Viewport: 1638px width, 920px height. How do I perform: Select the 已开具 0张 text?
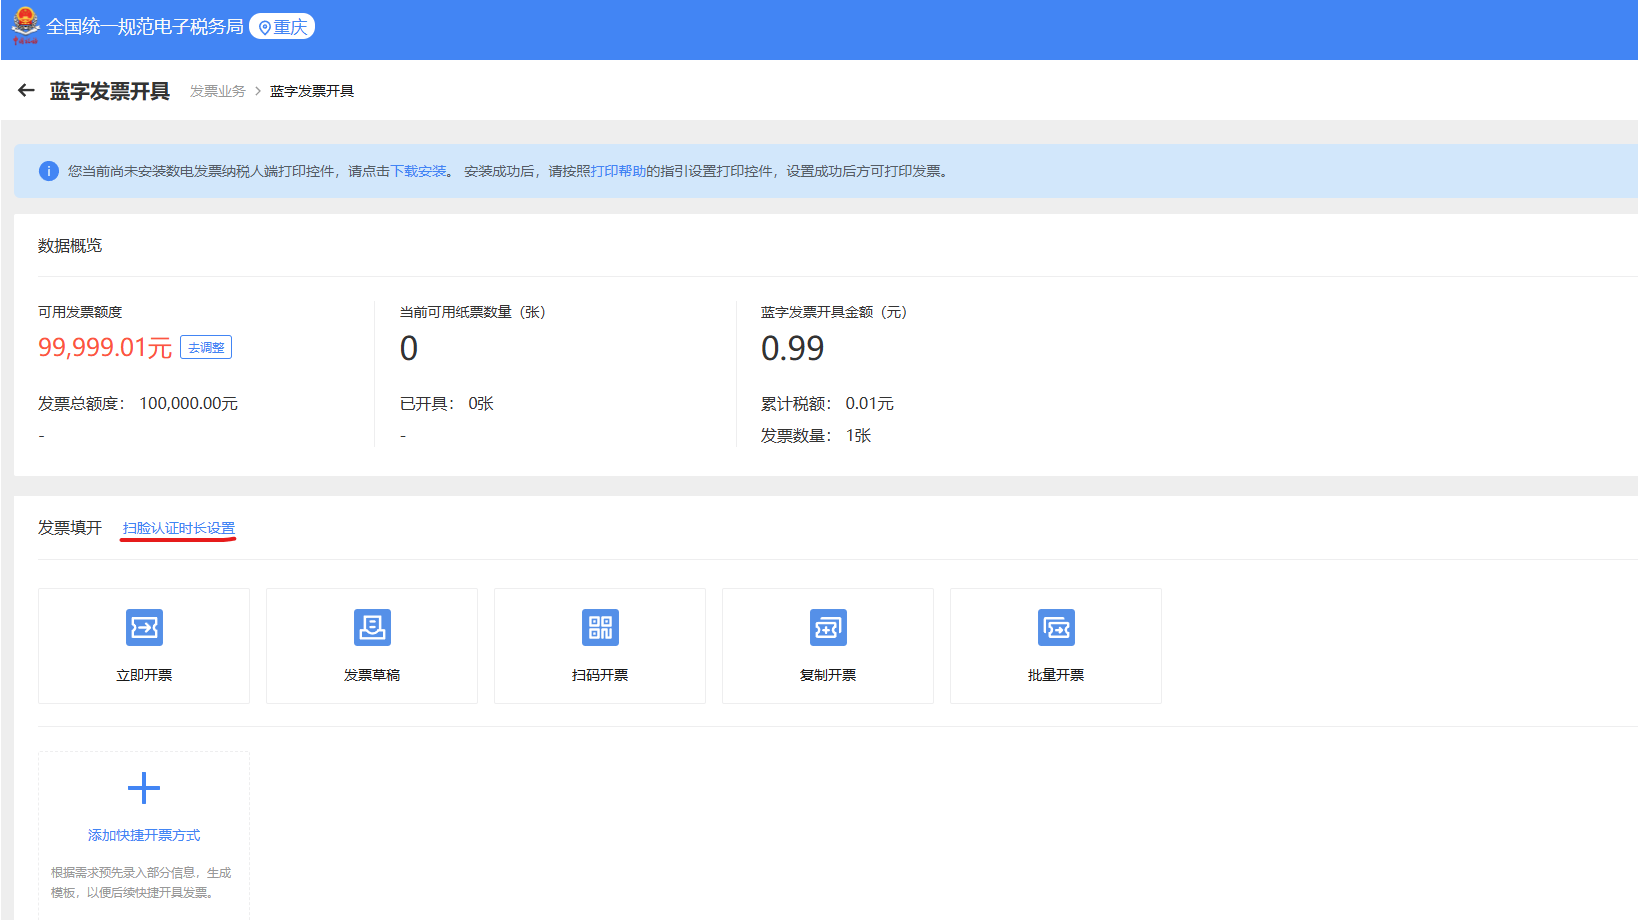447,403
